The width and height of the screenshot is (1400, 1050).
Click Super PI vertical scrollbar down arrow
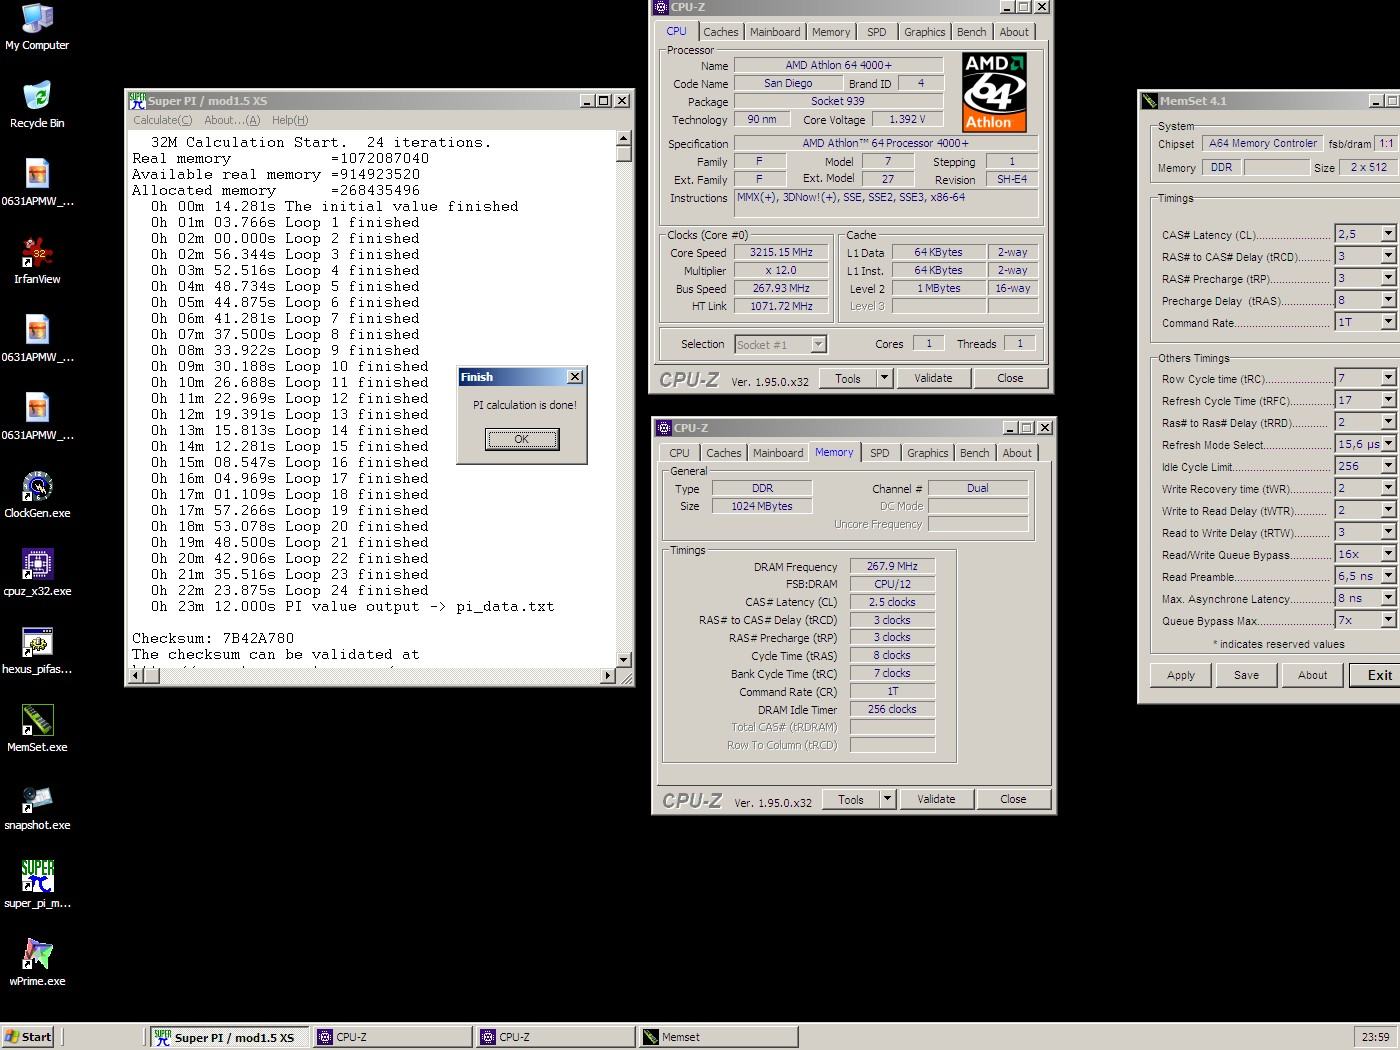click(x=624, y=659)
